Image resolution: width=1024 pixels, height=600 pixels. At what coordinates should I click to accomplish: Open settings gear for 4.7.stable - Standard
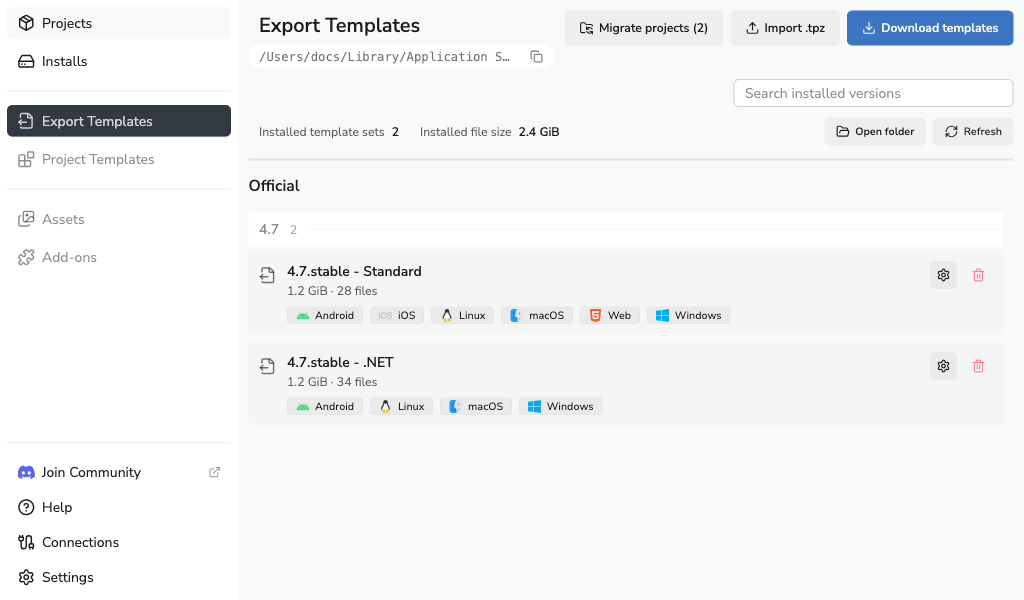[x=943, y=275]
